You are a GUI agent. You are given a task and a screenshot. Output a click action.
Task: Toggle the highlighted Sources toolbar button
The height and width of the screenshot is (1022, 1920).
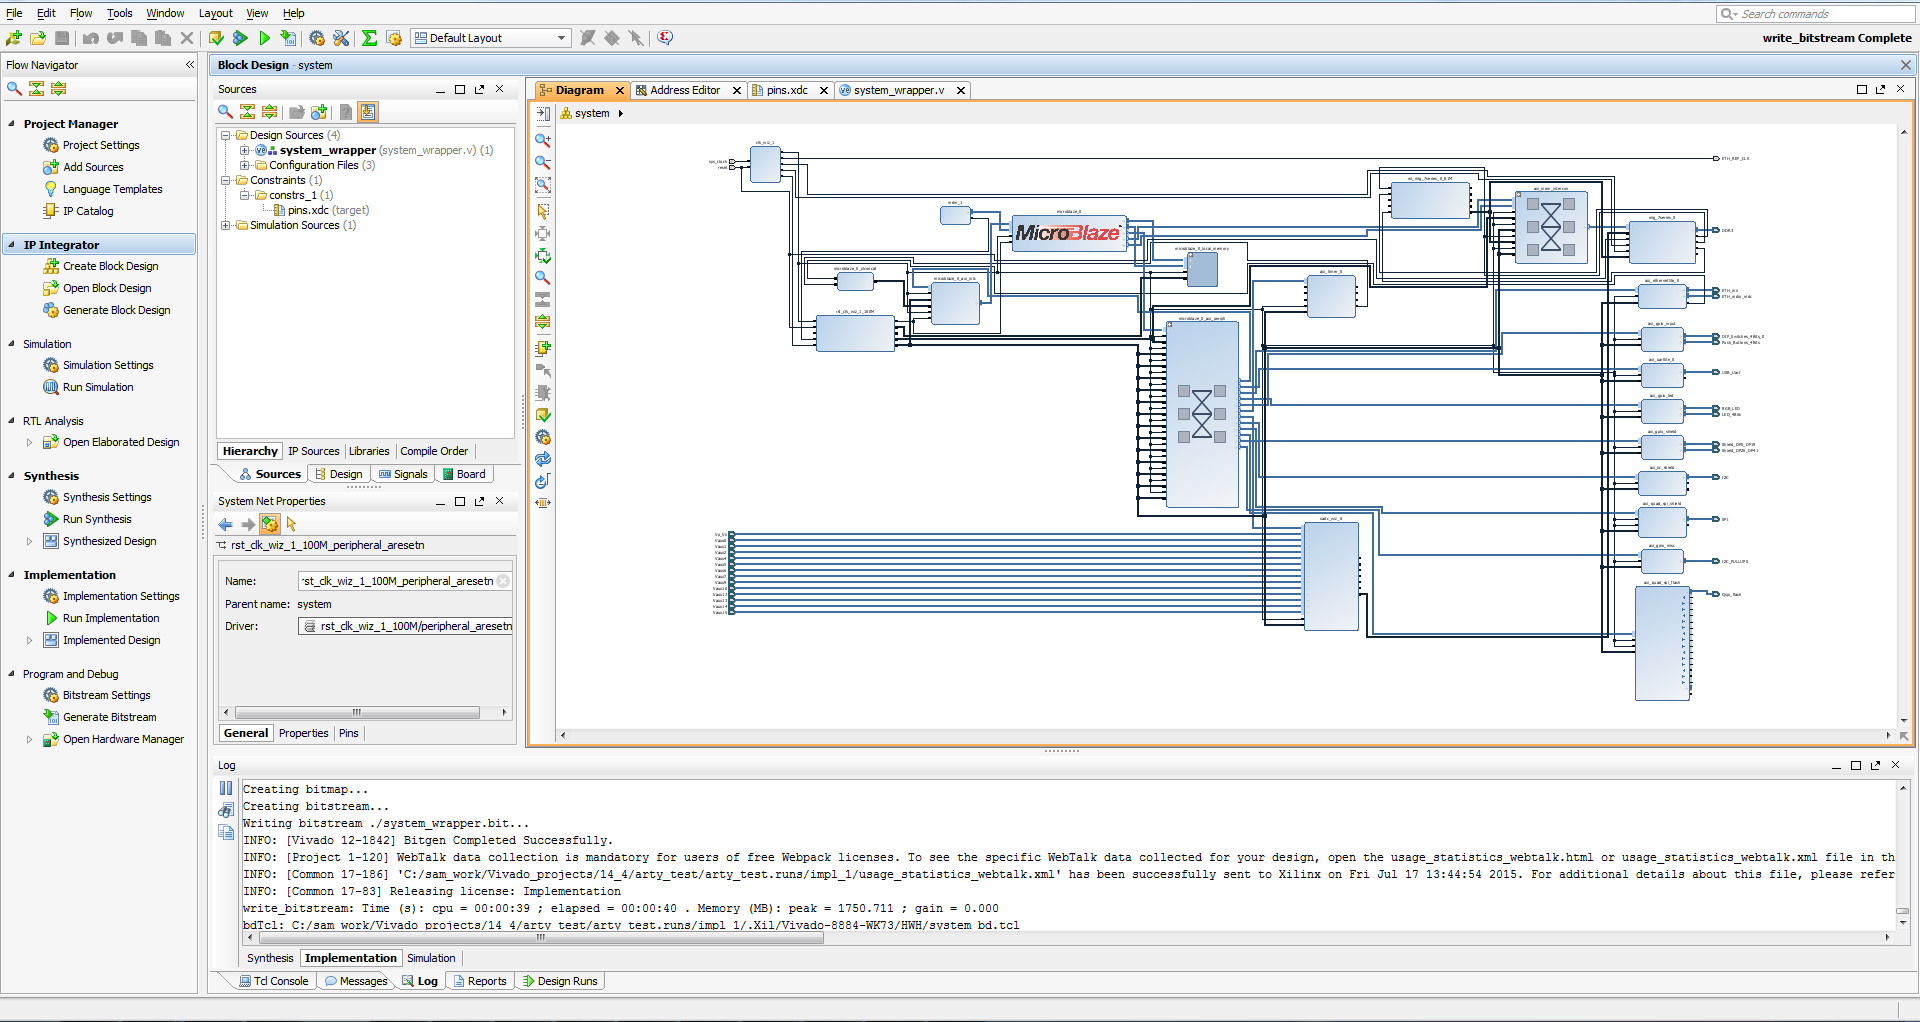(x=368, y=112)
